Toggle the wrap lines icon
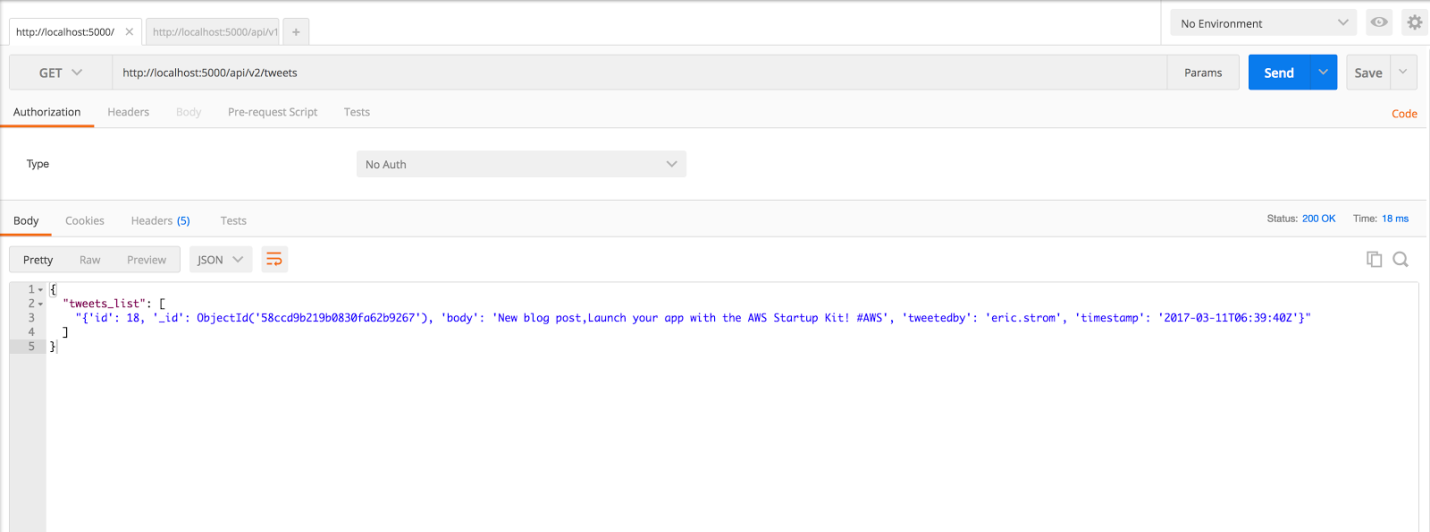The image size is (1430, 532). [273, 259]
